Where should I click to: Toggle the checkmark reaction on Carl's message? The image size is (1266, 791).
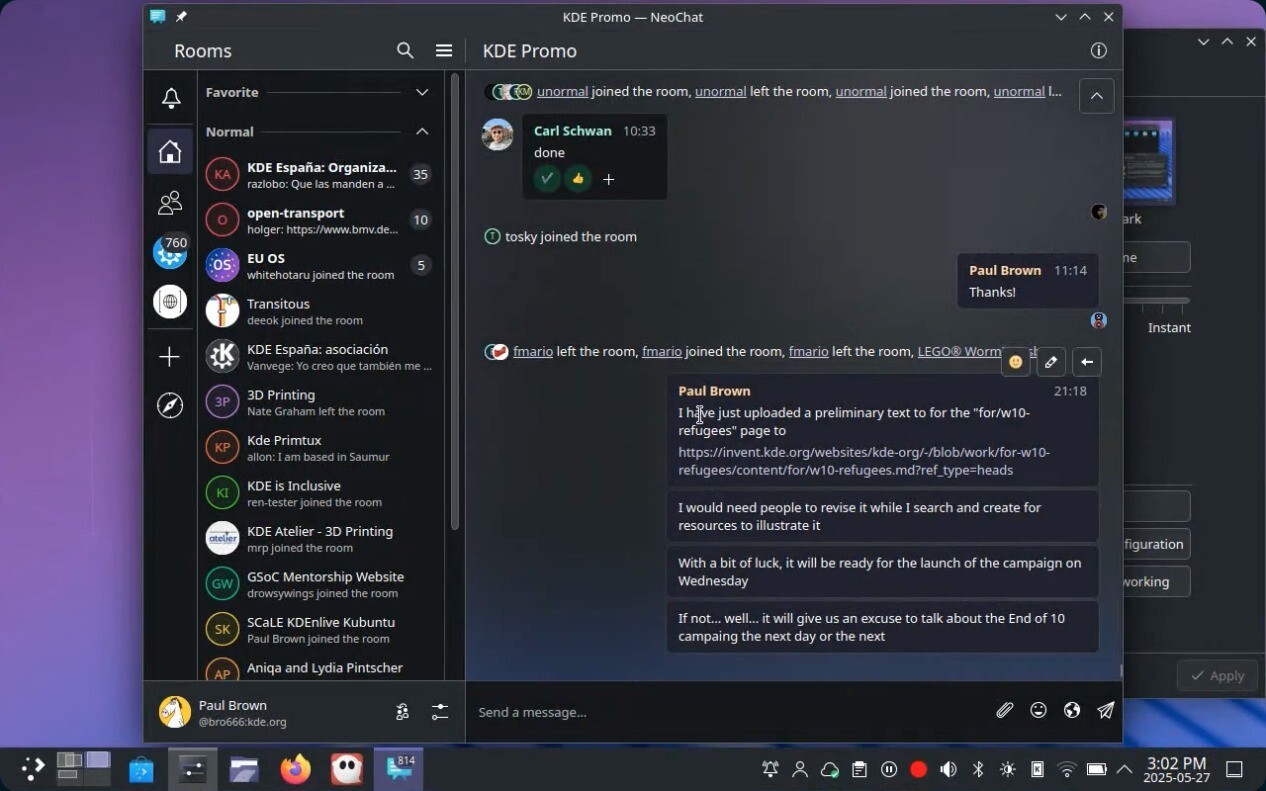[547, 179]
